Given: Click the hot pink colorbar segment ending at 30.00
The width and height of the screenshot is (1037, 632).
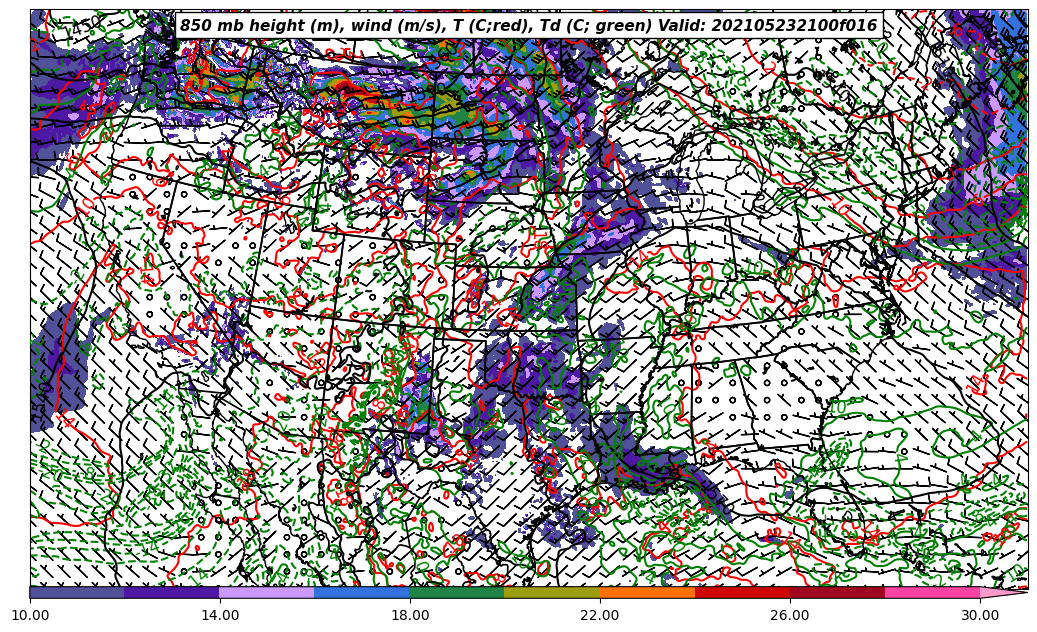Looking at the screenshot, I should pos(933,592).
